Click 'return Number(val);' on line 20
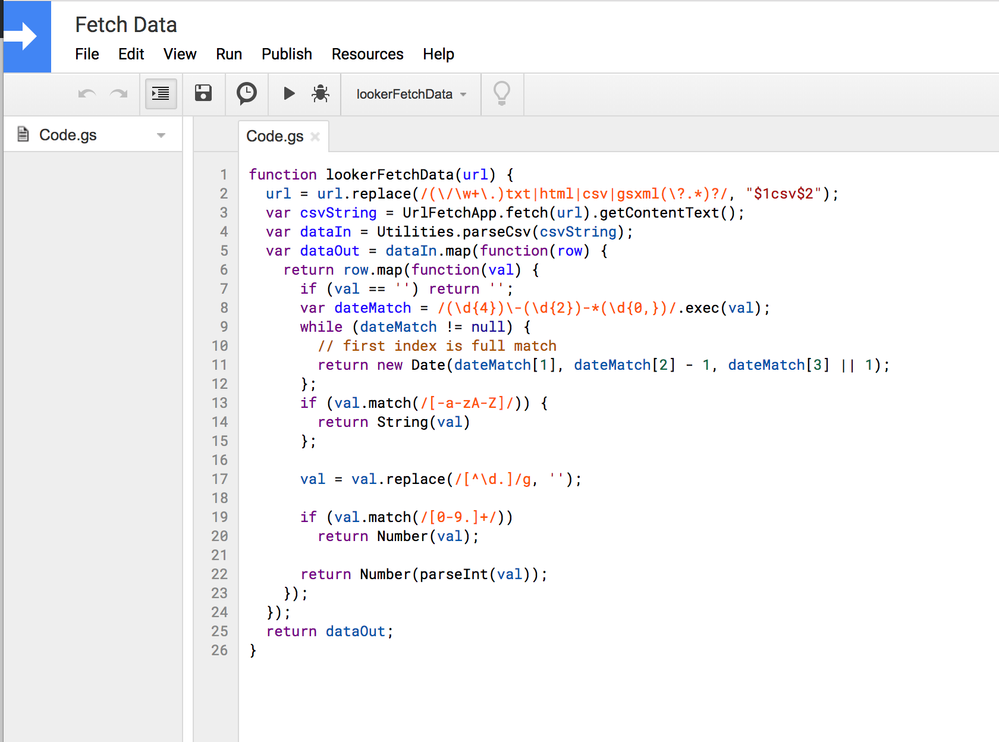Screen dimensions: 999x742 pyautogui.click(x=398, y=536)
